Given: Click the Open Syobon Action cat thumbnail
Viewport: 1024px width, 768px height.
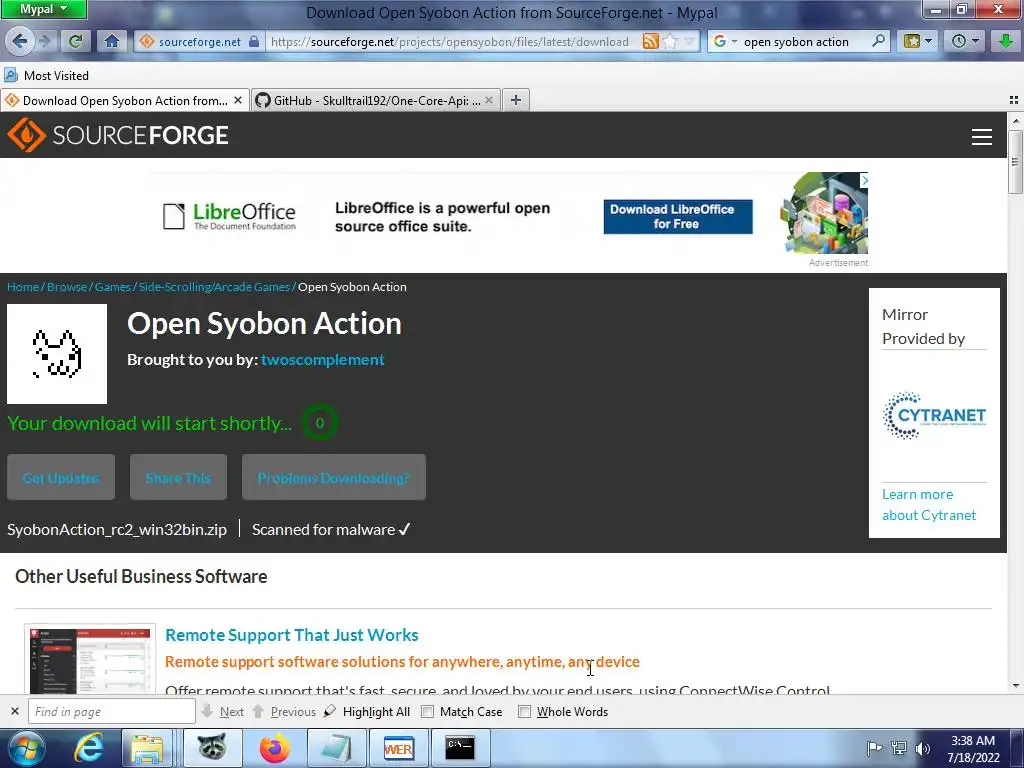Looking at the screenshot, I should point(57,354).
